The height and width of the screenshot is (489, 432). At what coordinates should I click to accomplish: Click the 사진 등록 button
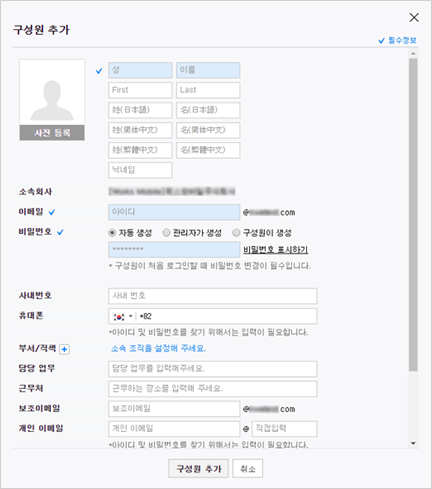(x=52, y=133)
